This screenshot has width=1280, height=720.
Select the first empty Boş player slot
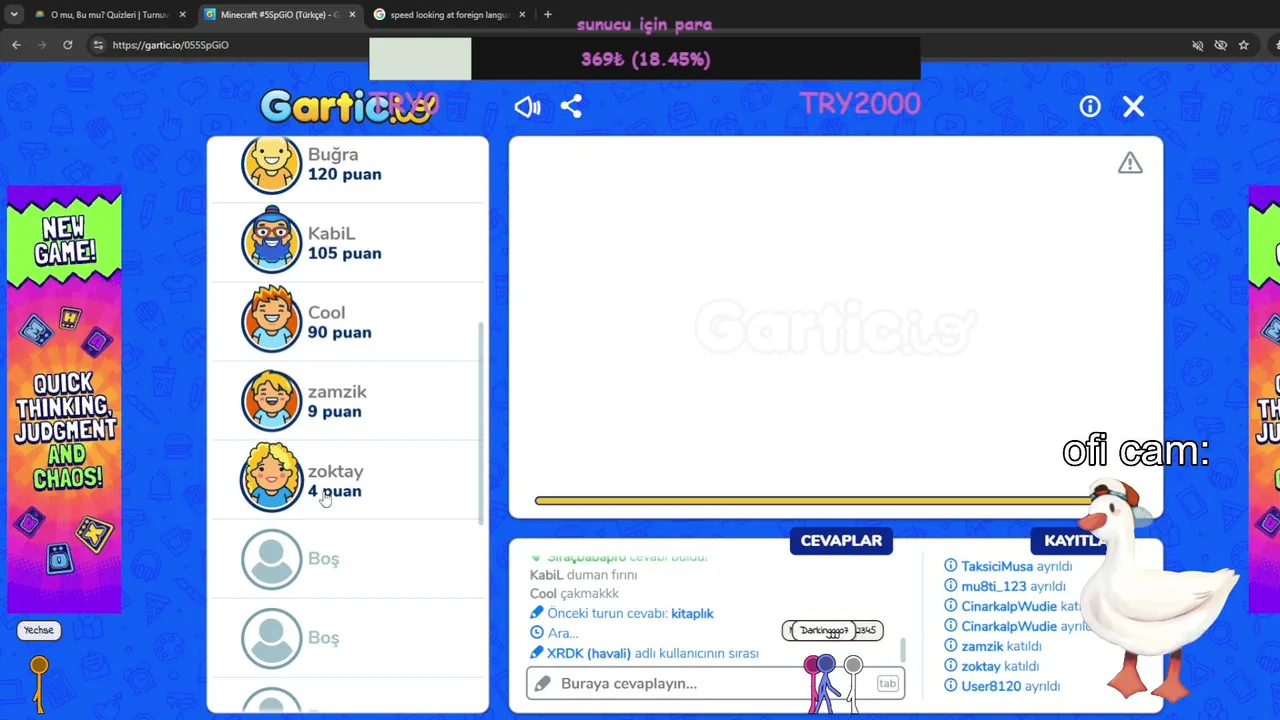347,558
